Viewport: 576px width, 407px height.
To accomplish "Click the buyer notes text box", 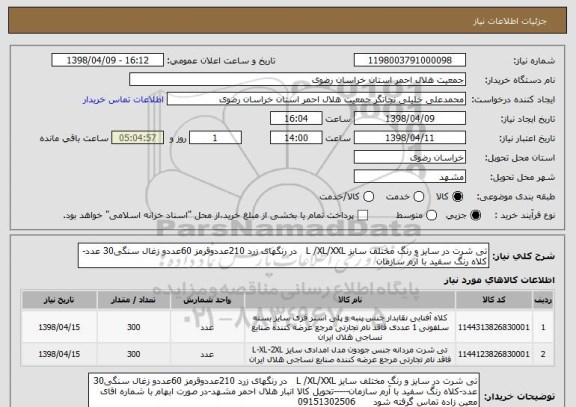I will tap(284, 391).
